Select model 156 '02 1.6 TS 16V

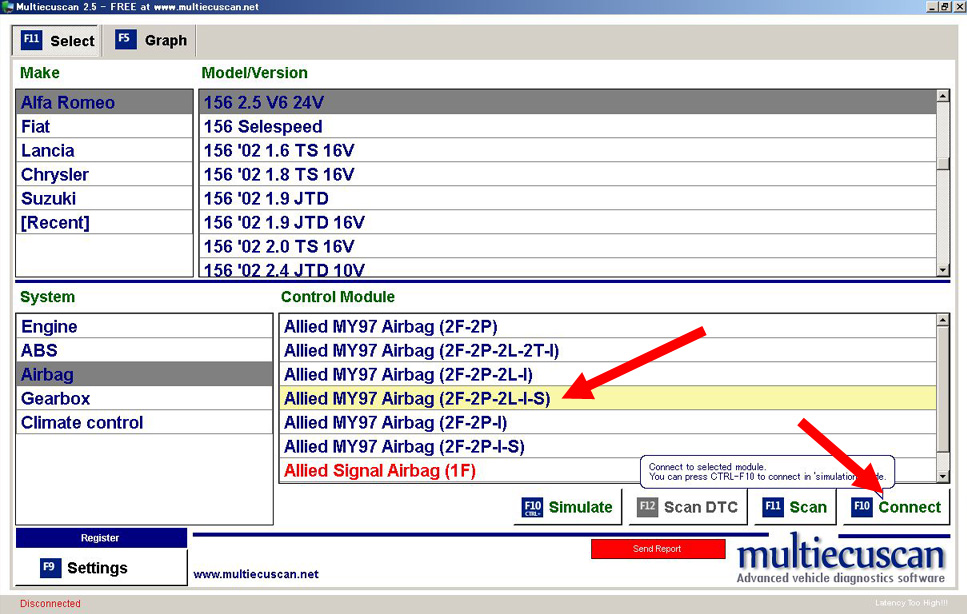(x=567, y=150)
